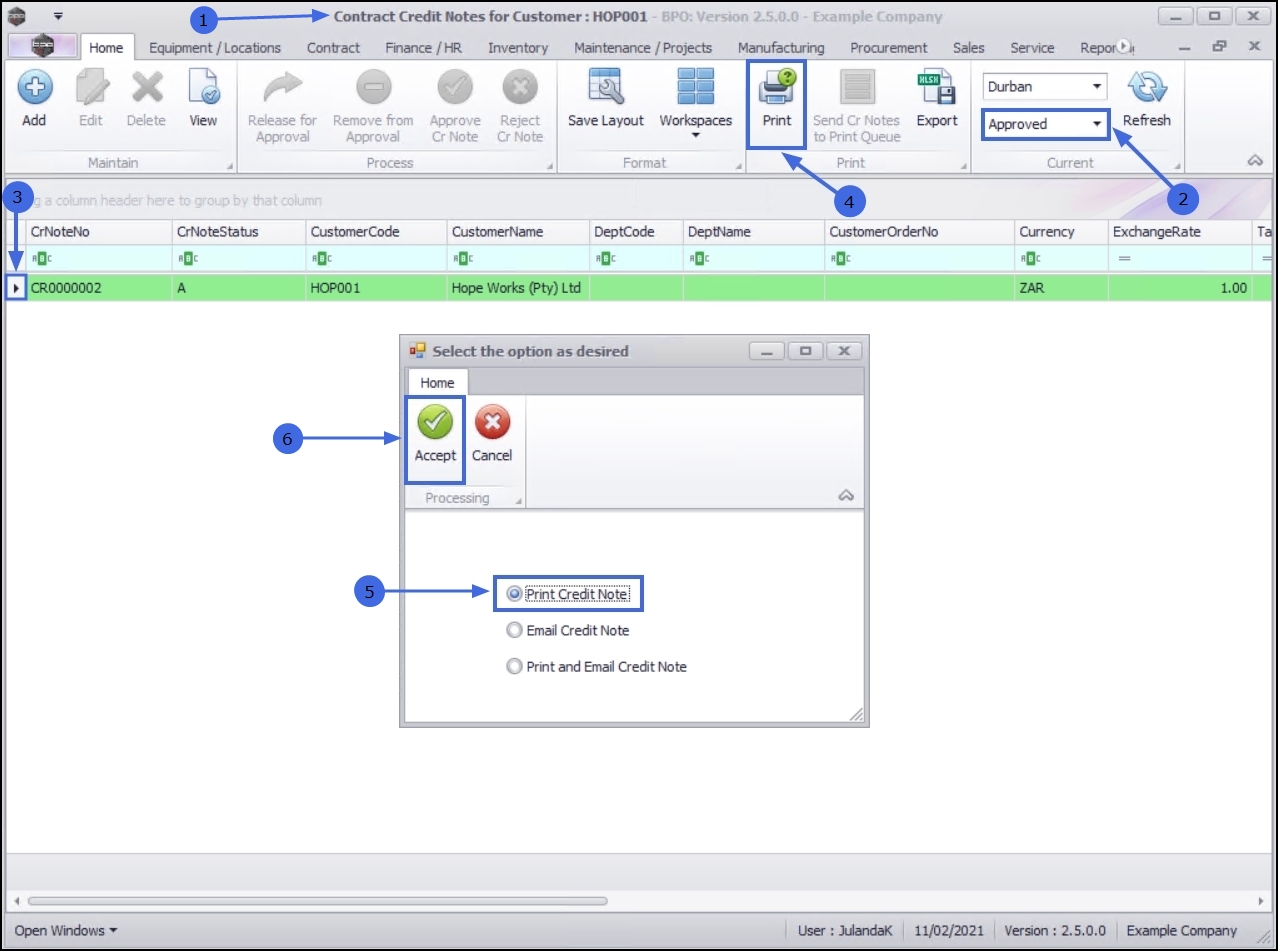Open the Equipment / Locations tab

click(x=215, y=47)
